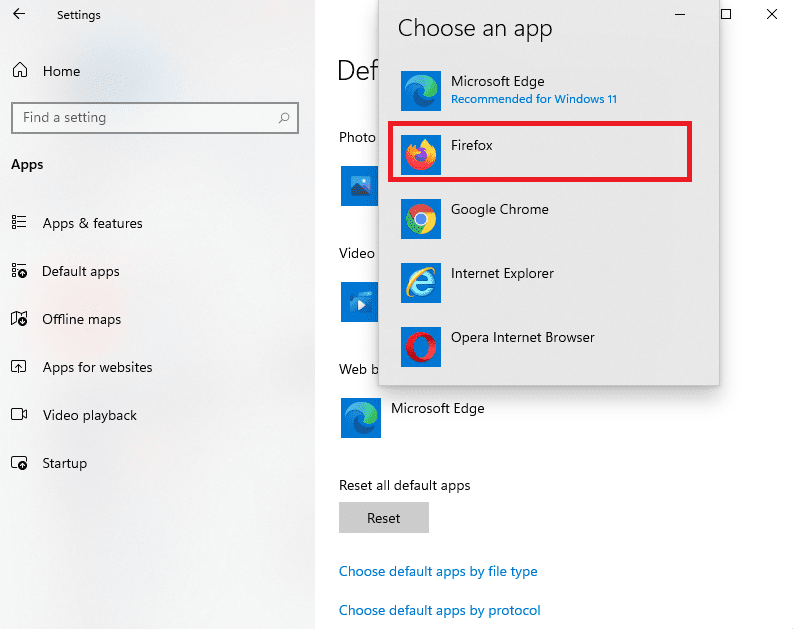Image resolution: width=793 pixels, height=631 pixels.
Task: Open Choose default apps by protocol
Action: click(439, 610)
